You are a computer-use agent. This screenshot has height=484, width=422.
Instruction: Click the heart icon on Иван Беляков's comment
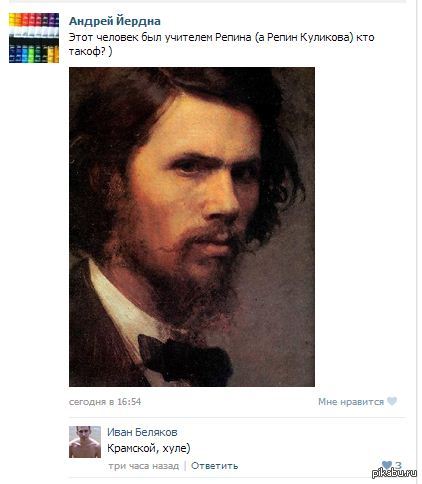[387, 465]
